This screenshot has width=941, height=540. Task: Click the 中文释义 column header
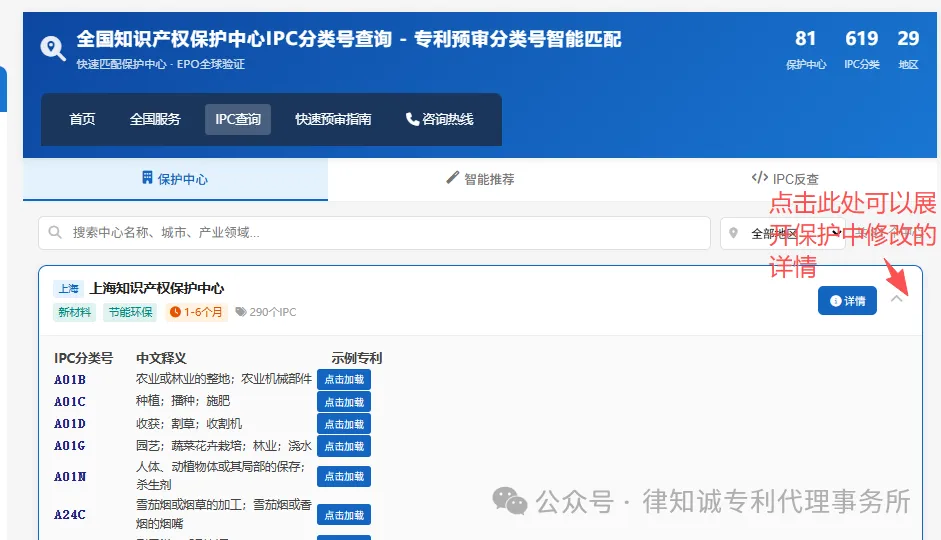pos(161,358)
